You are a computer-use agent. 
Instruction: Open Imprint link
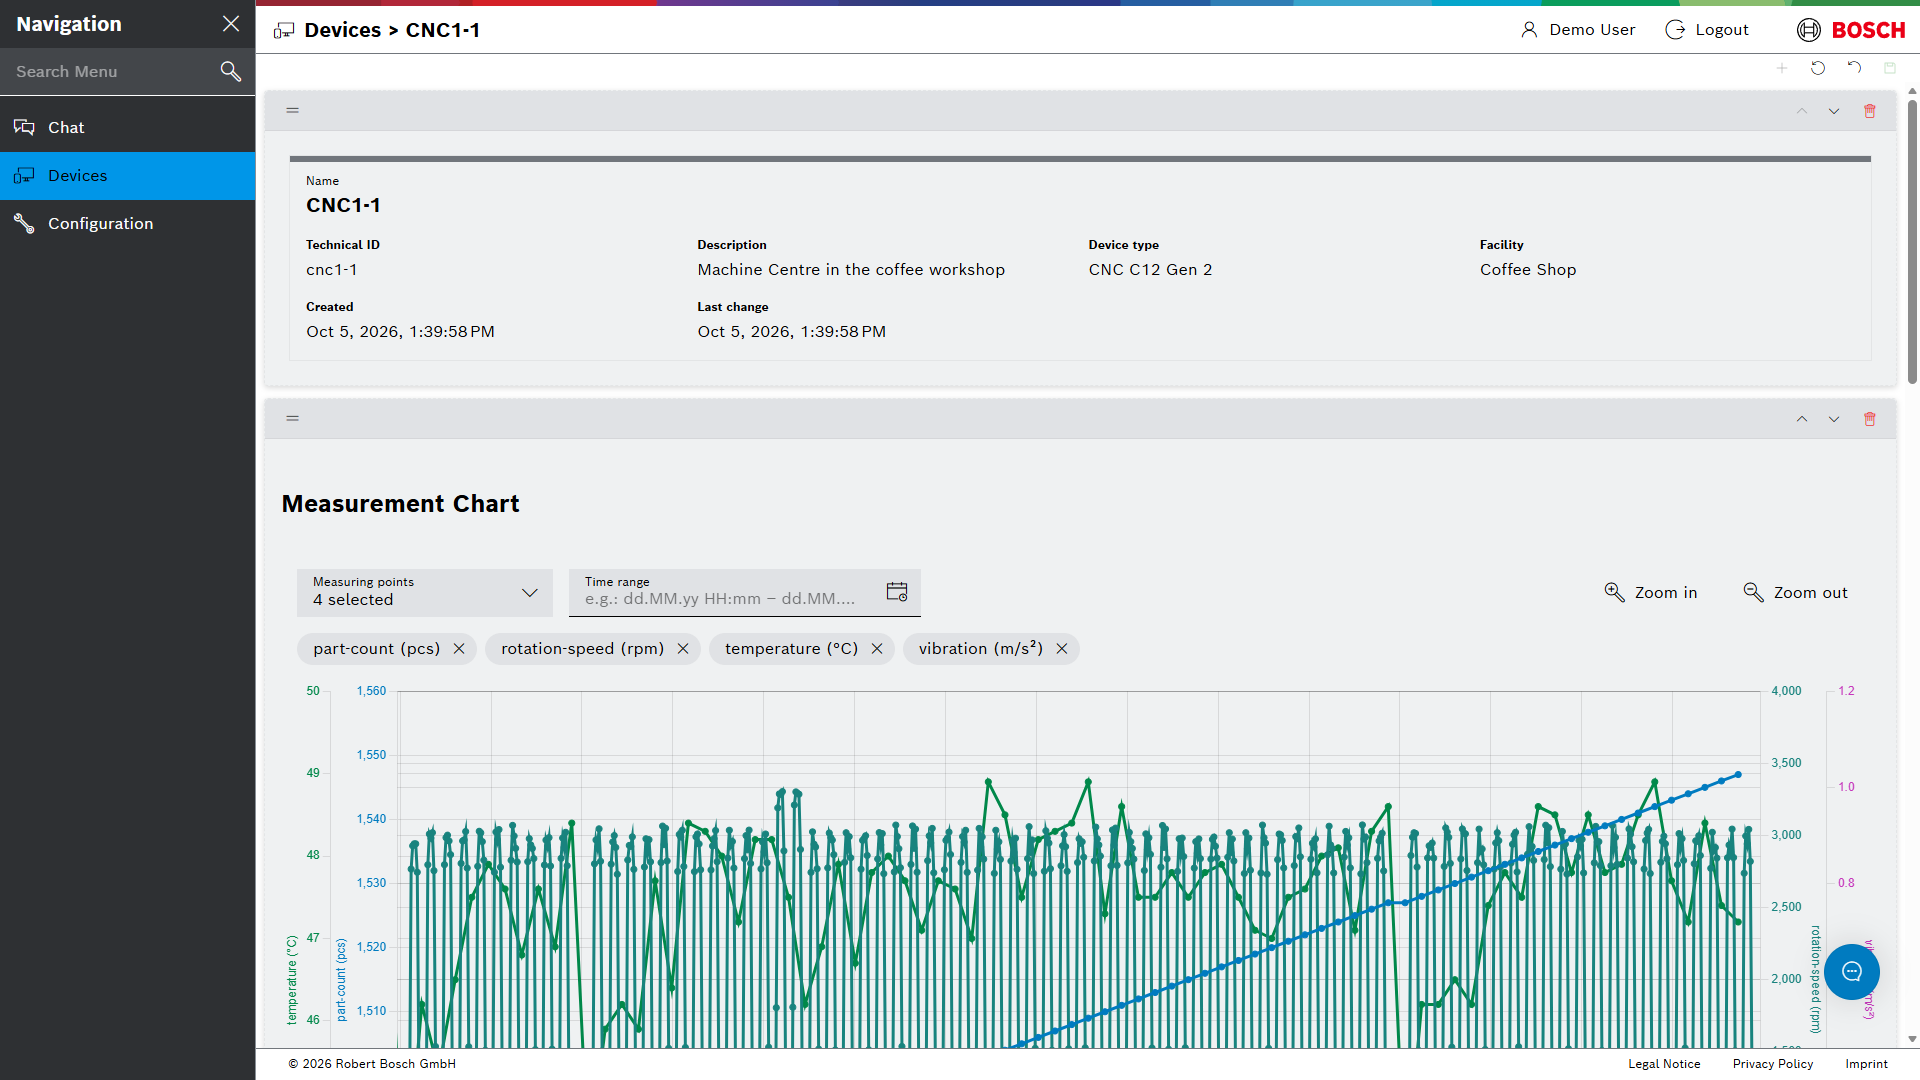1867,1064
